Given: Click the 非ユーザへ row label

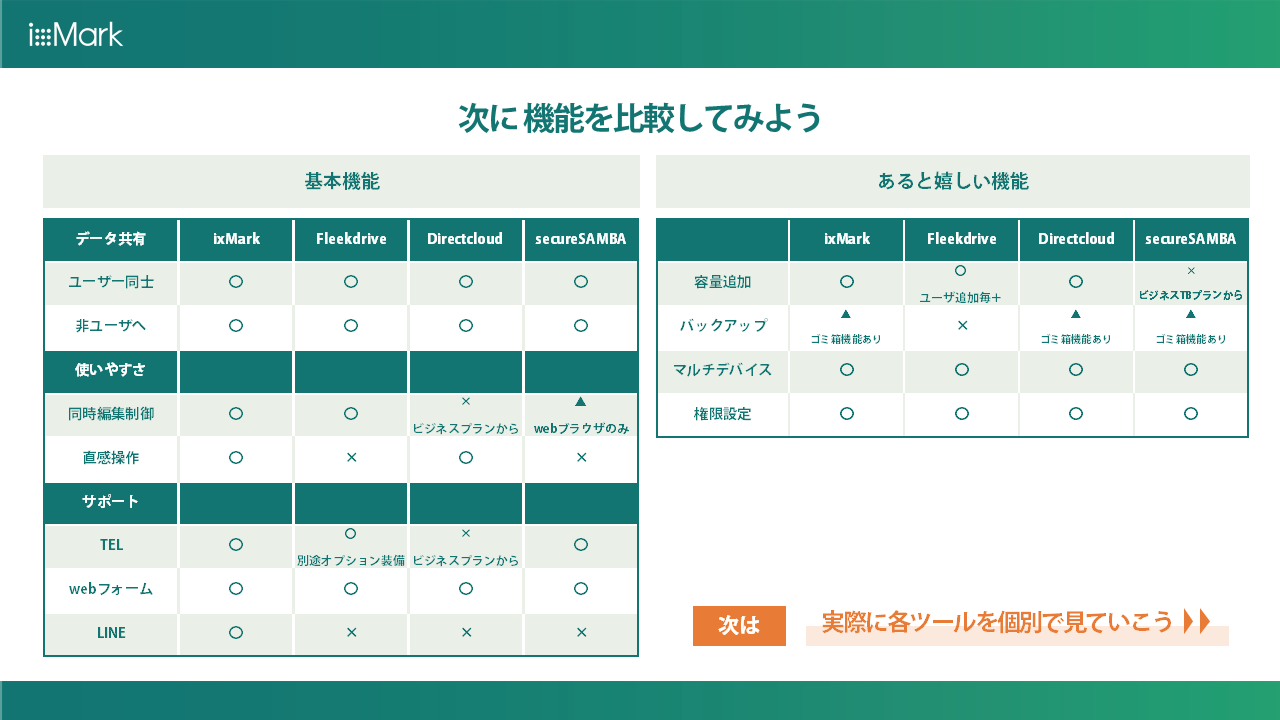Looking at the screenshot, I should pos(111,325).
